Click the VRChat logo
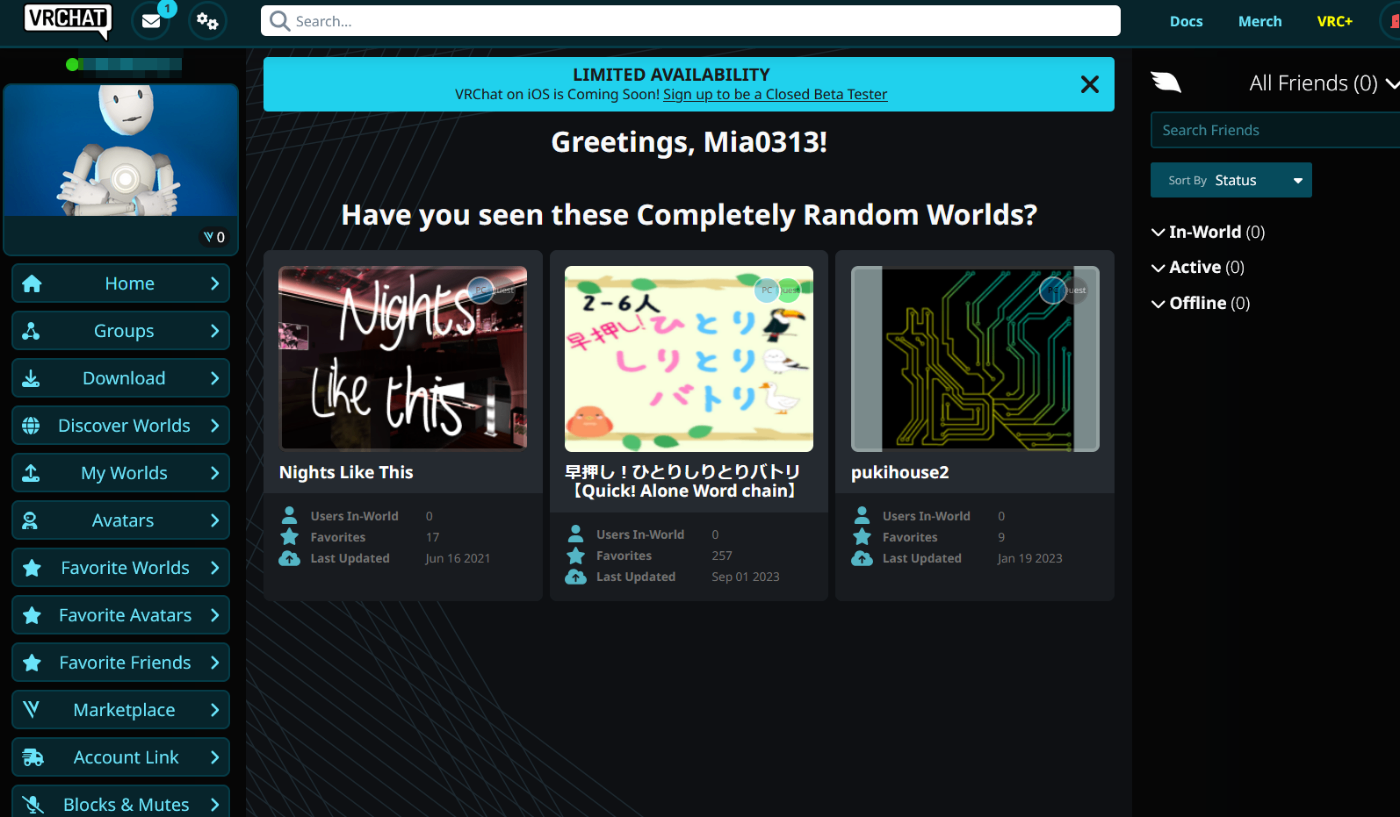Viewport: 1400px width, 817px height. 68,21
